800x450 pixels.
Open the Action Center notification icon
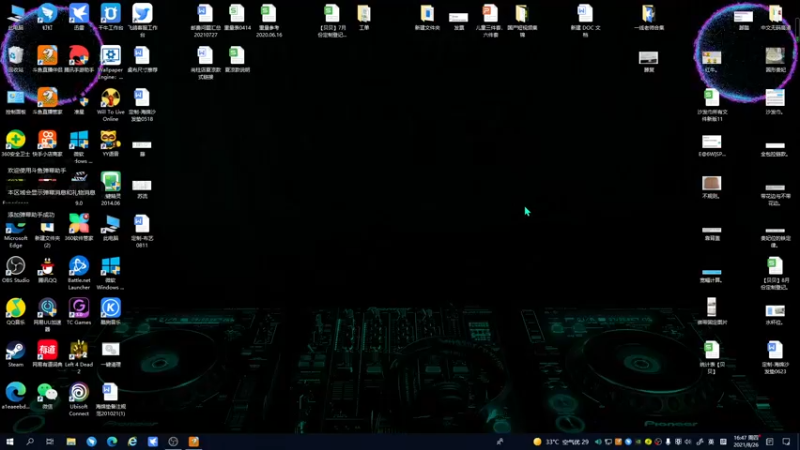(x=786, y=442)
